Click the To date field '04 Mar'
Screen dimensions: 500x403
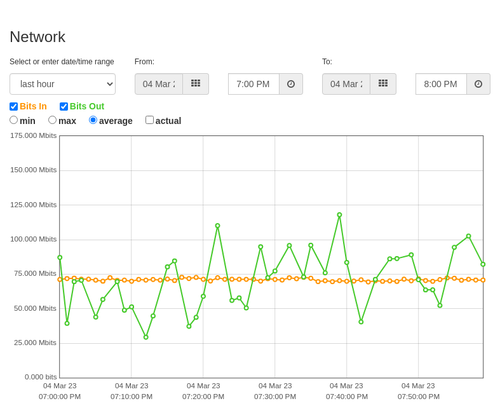click(x=346, y=84)
